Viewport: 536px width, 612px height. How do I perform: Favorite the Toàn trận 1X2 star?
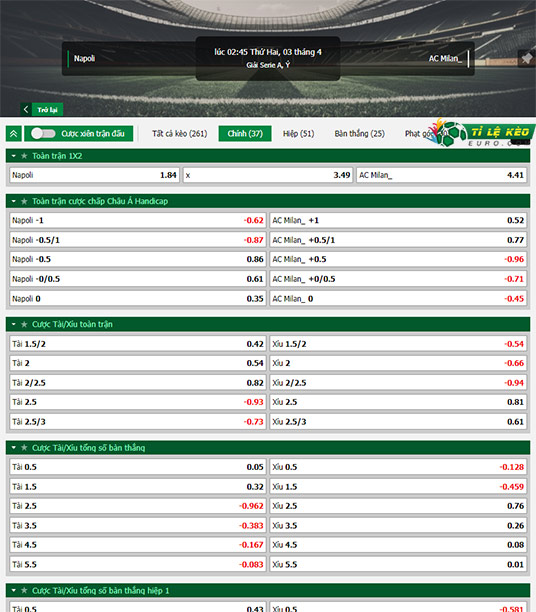24,156
